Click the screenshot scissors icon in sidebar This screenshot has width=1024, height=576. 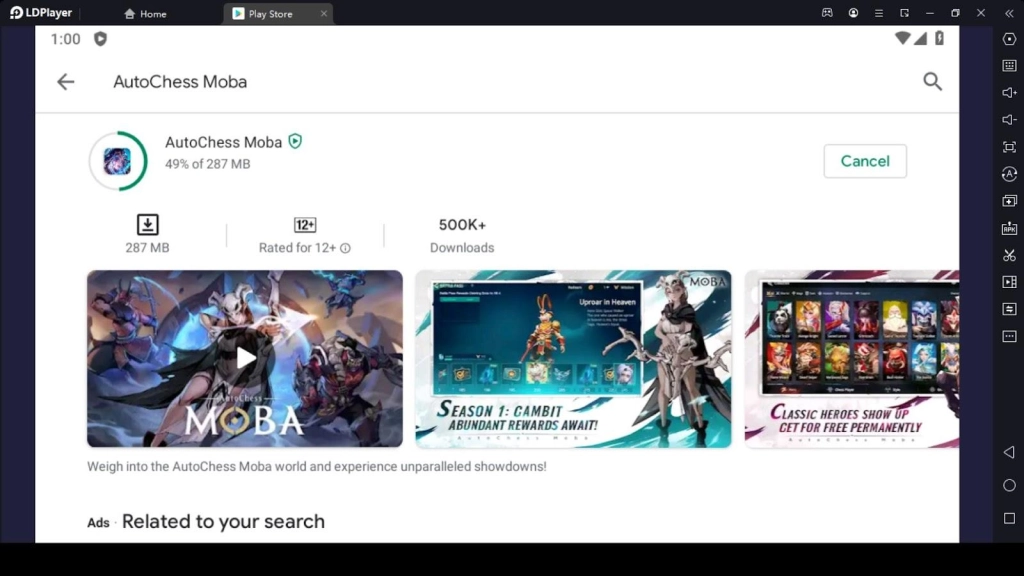pos(1009,253)
